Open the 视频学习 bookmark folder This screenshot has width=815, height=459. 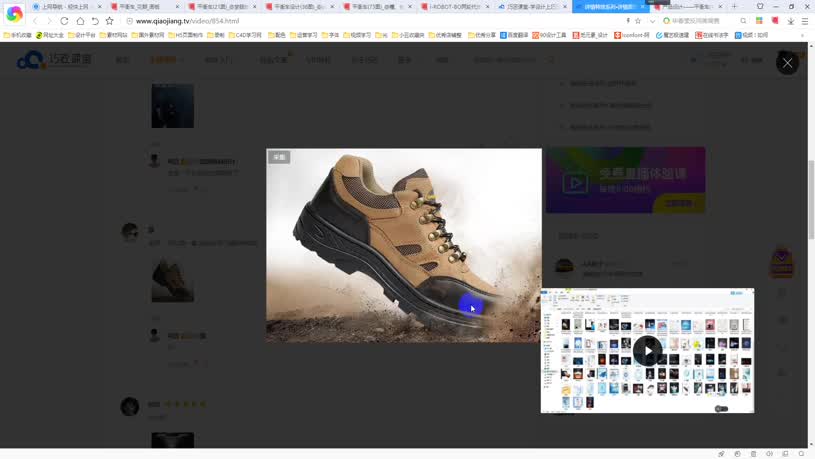point(357,35)
